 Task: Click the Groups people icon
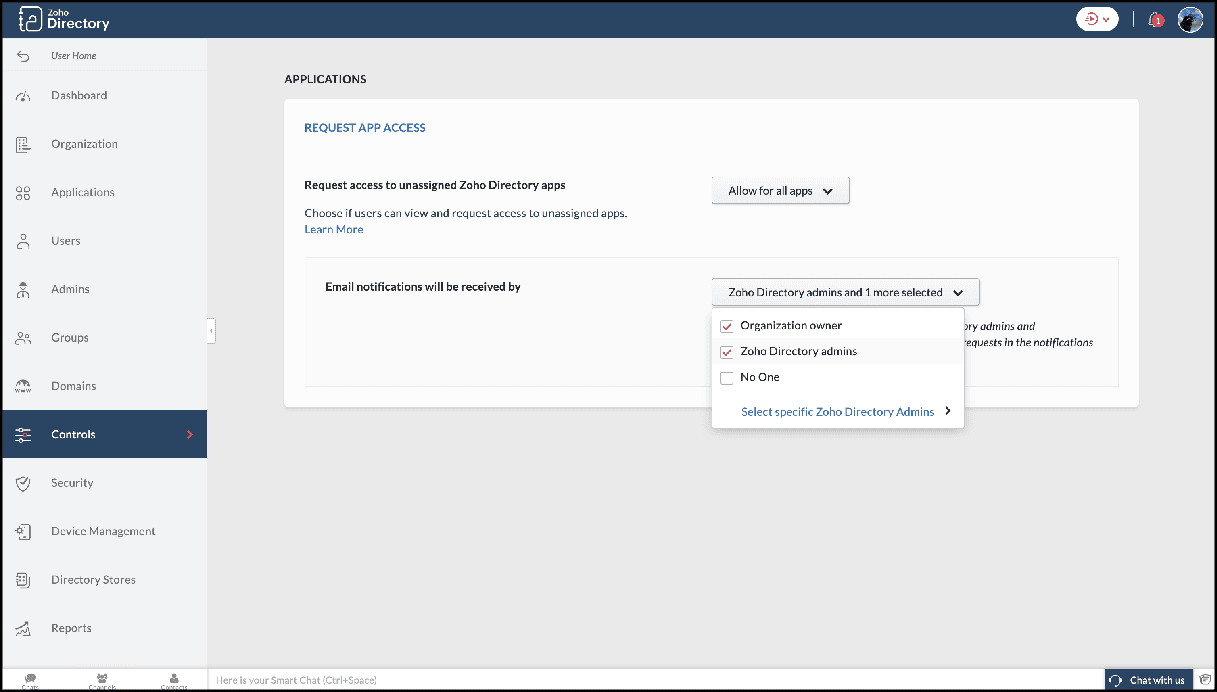24,338
